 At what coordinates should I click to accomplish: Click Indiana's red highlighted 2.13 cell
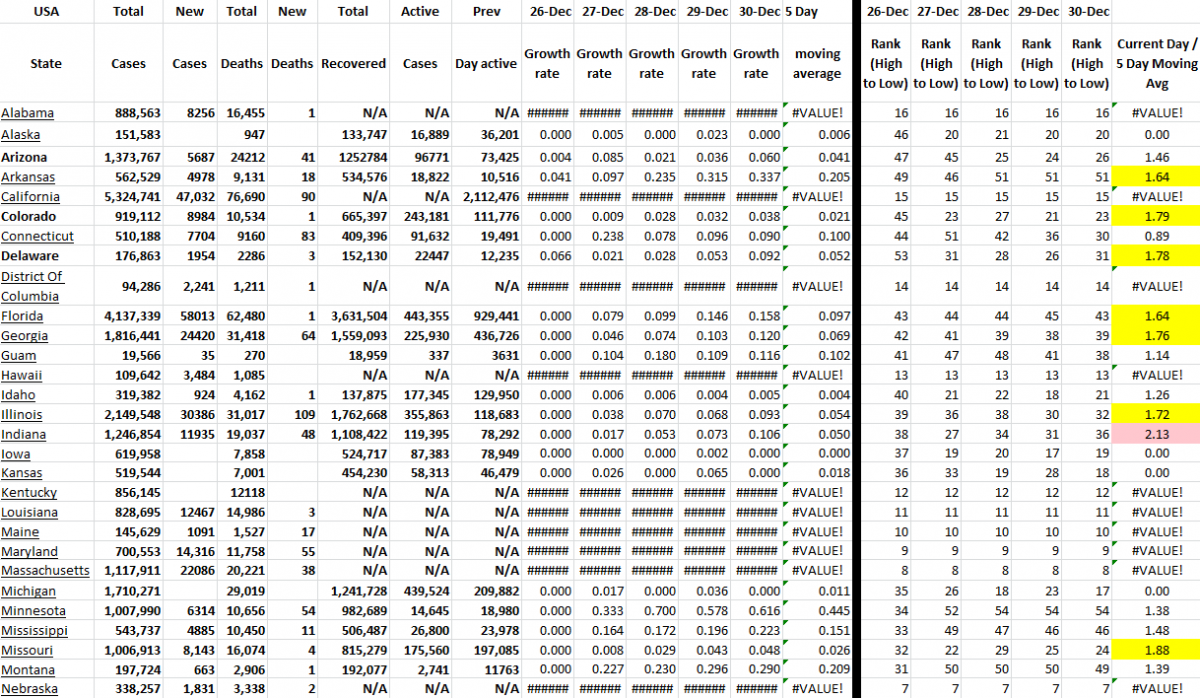pos(1155,433)
